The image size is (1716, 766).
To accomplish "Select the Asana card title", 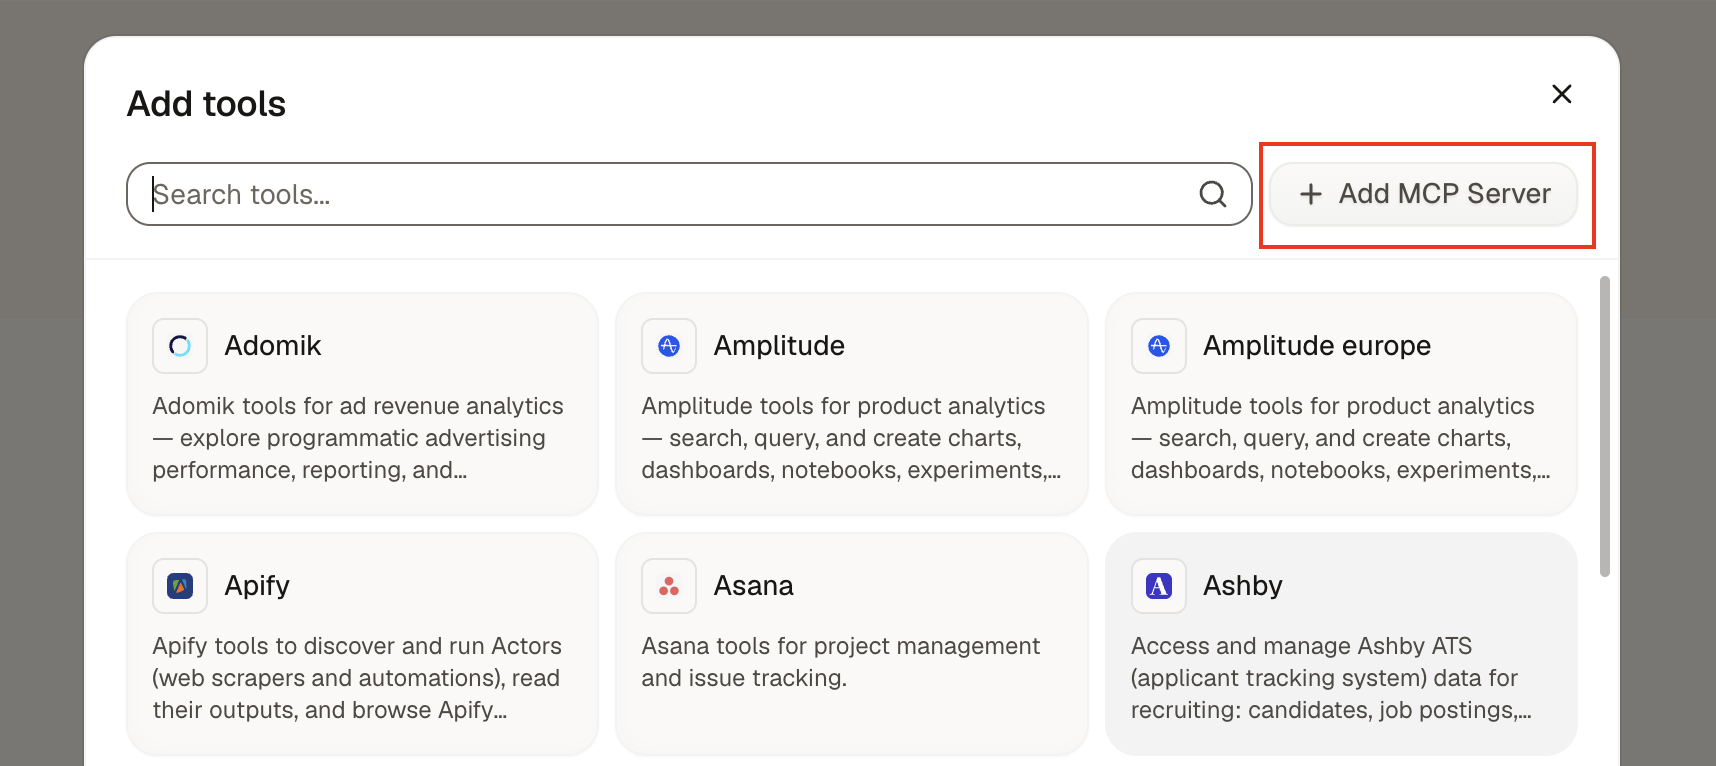I will tap(754, 586).
